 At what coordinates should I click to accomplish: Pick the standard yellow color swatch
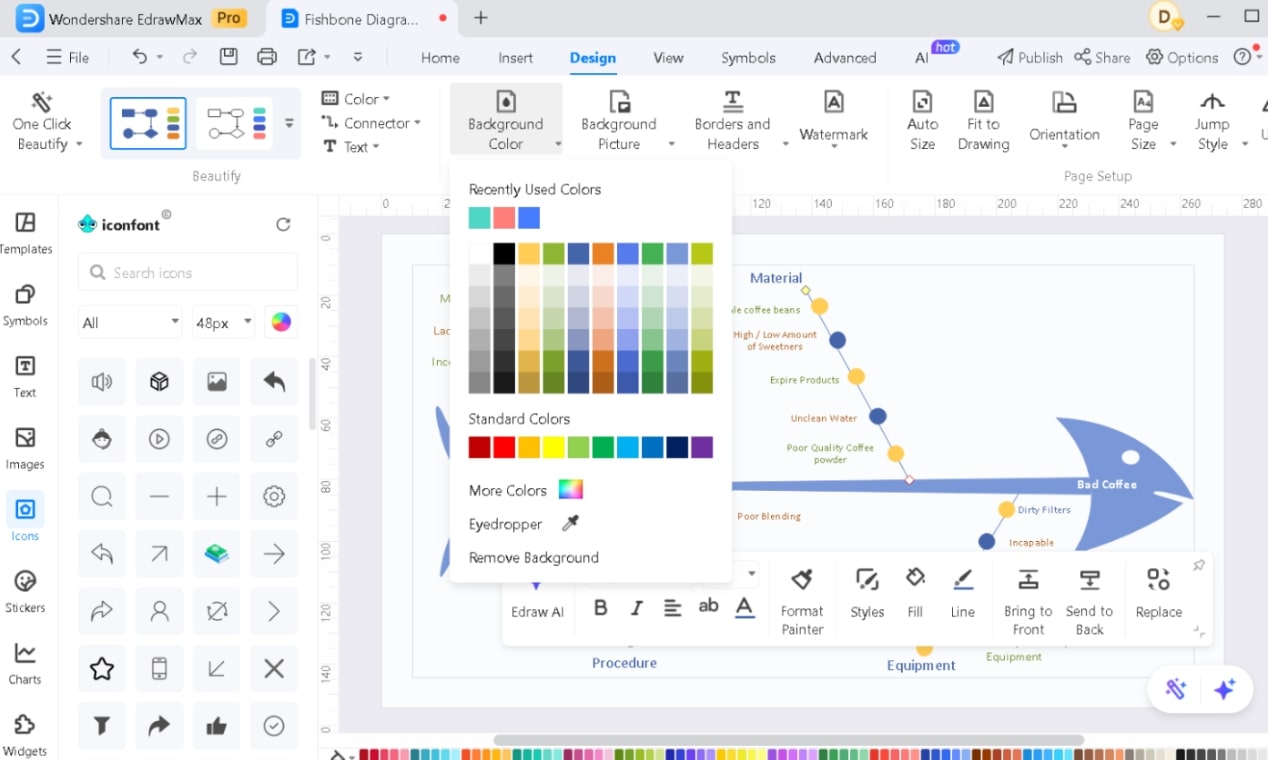click(x=553, y=447)
